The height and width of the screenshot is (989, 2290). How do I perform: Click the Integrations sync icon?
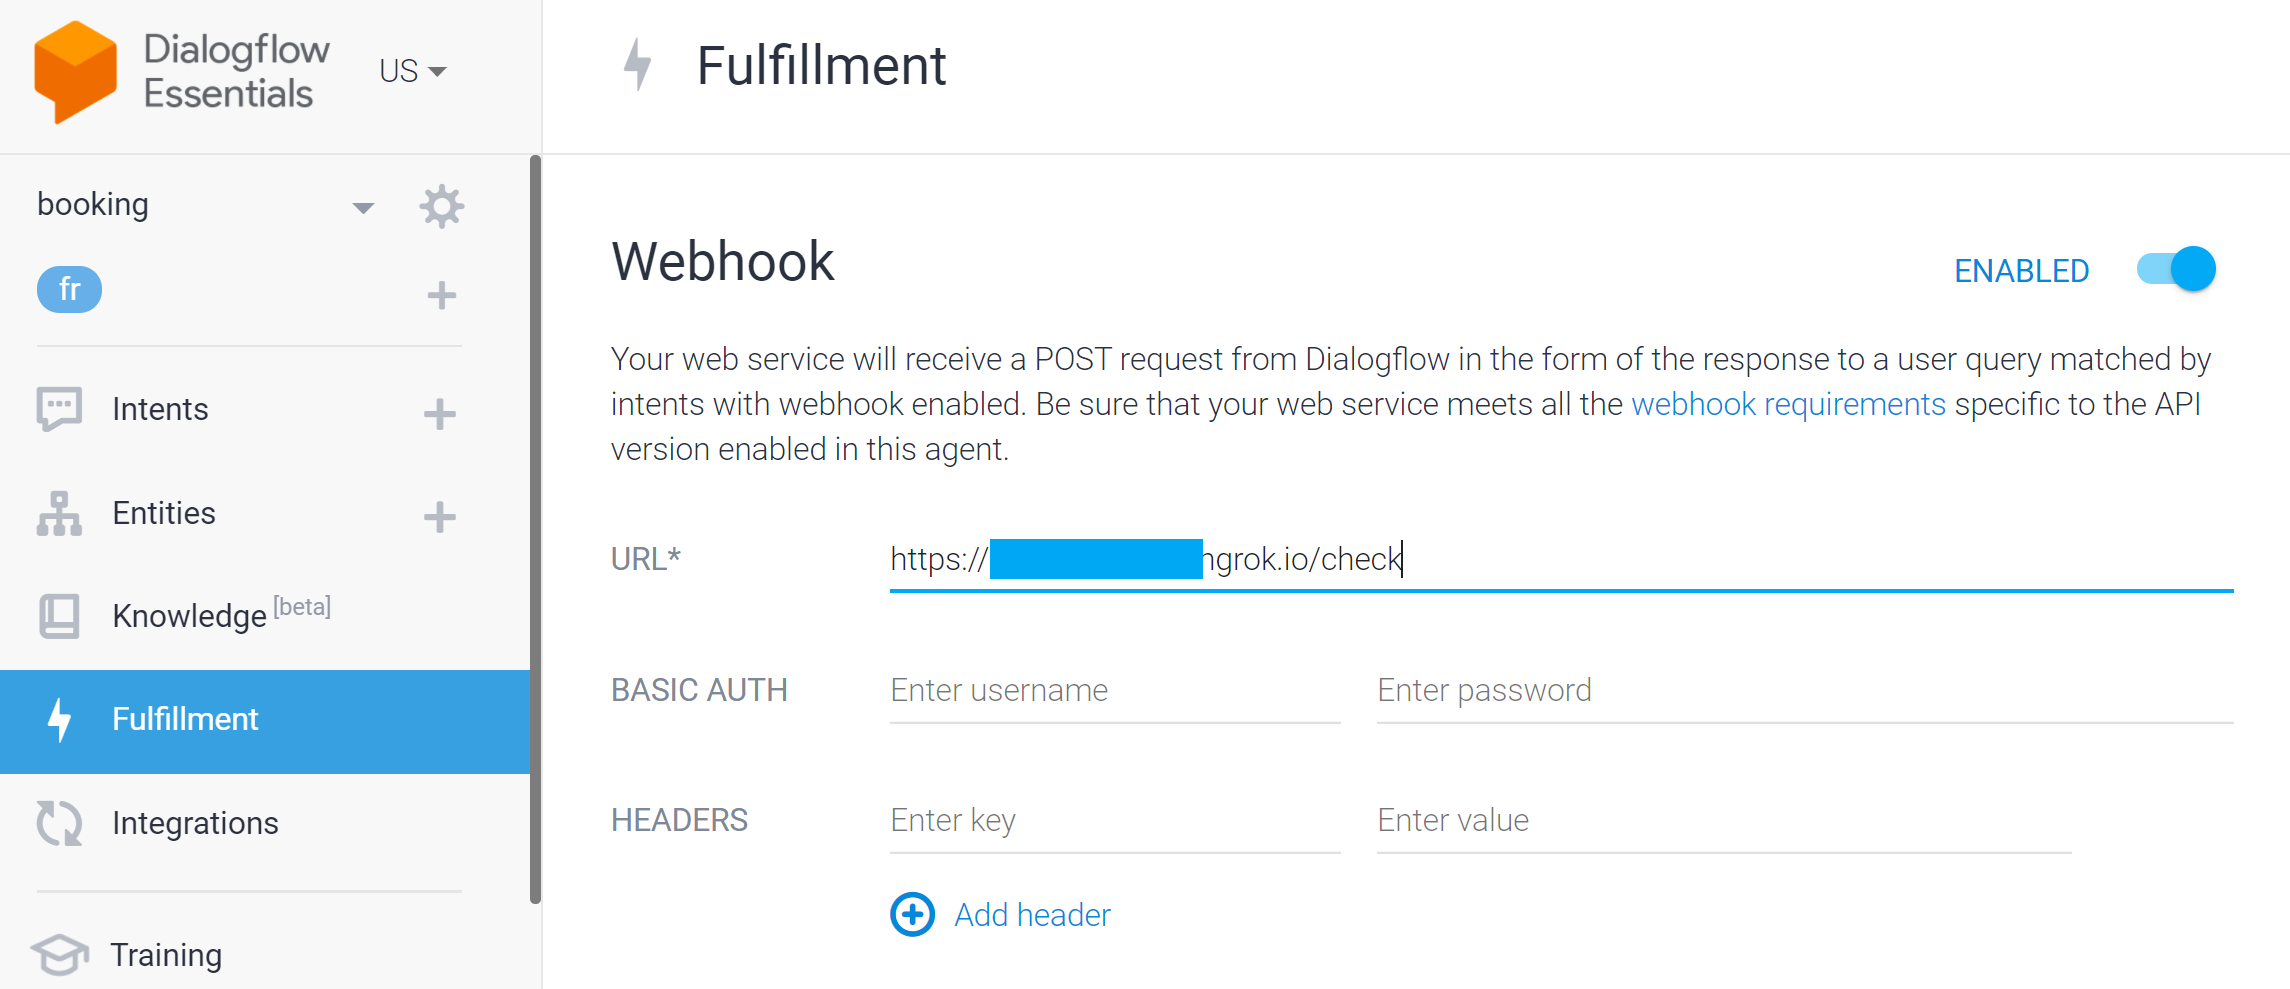click(59, 823)
